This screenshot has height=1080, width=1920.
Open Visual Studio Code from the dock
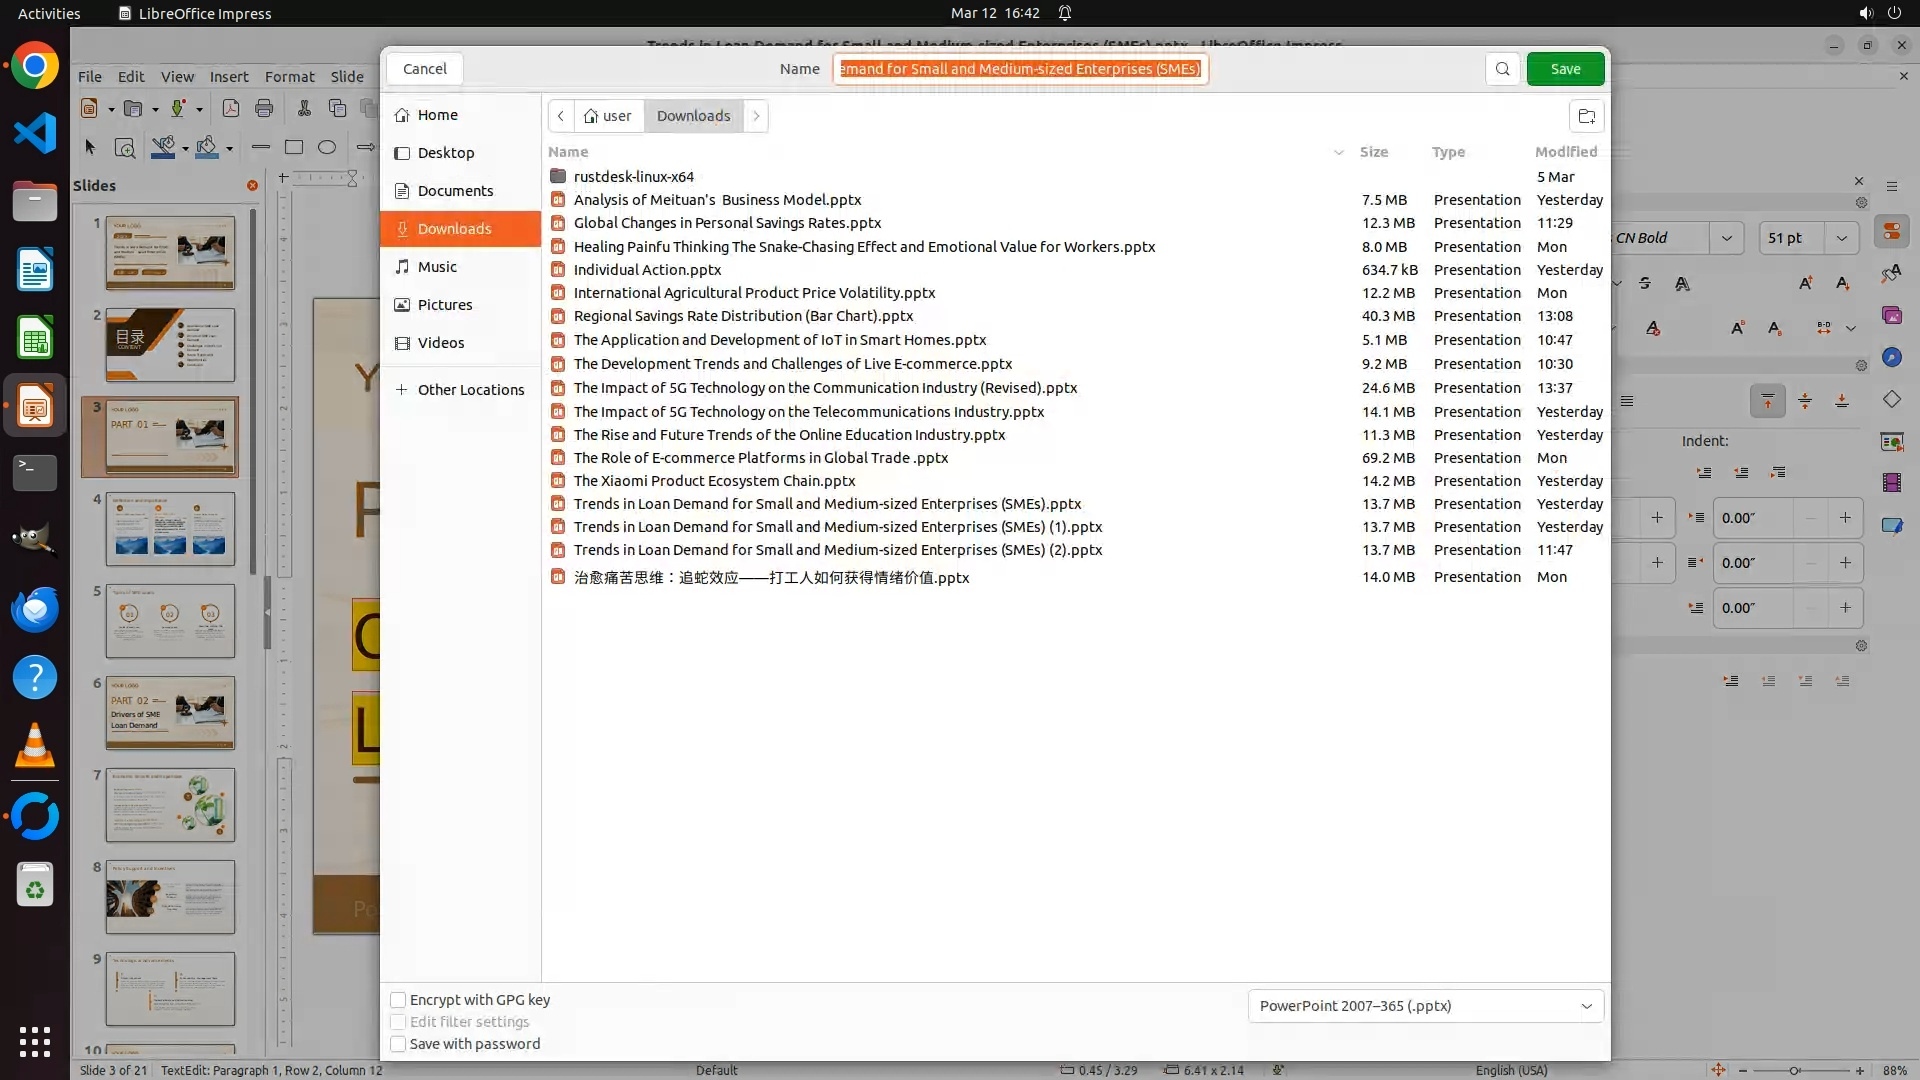[x=35, y=133]
